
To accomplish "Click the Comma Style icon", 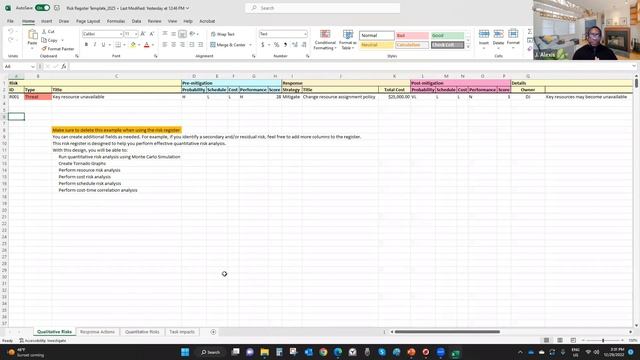I will click(x=285, y=44).
